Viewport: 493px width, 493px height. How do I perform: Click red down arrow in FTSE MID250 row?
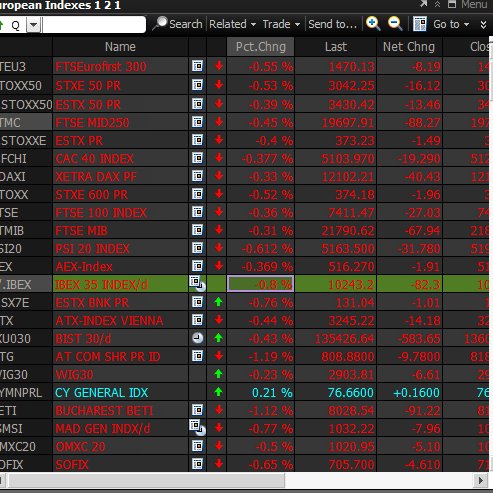(219, 122)
